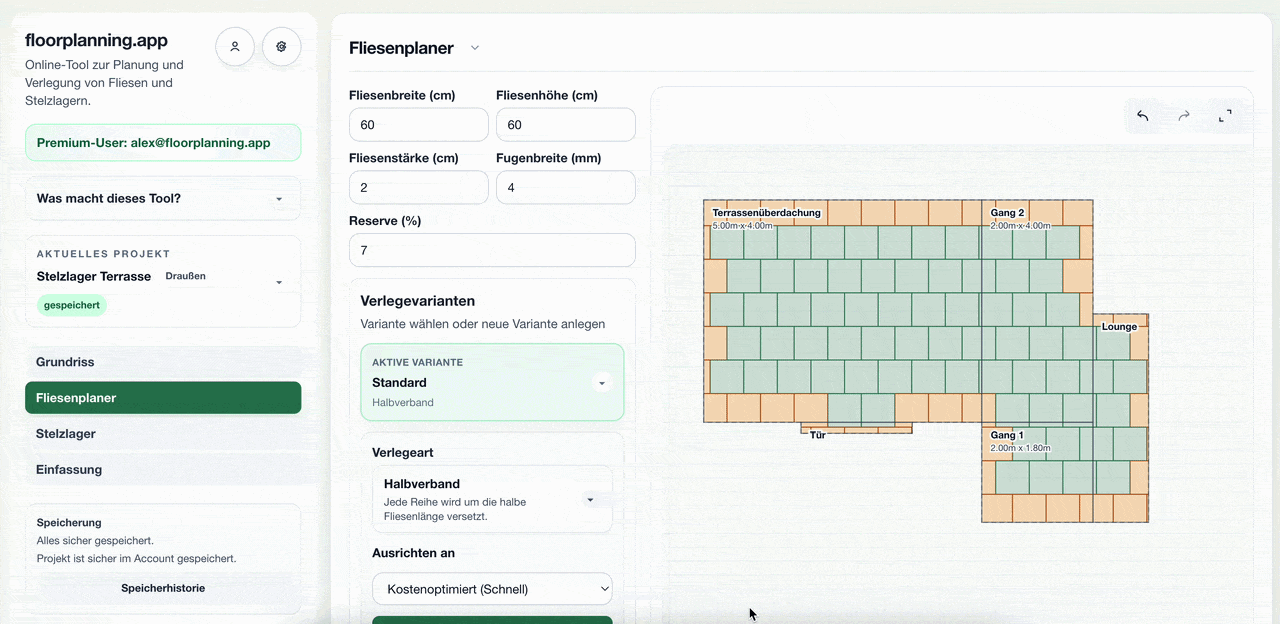Open the Speicherhistorie button
The width and height of the screenshot is (1280, 624).
pyautogui.click(x=163, y=588)
